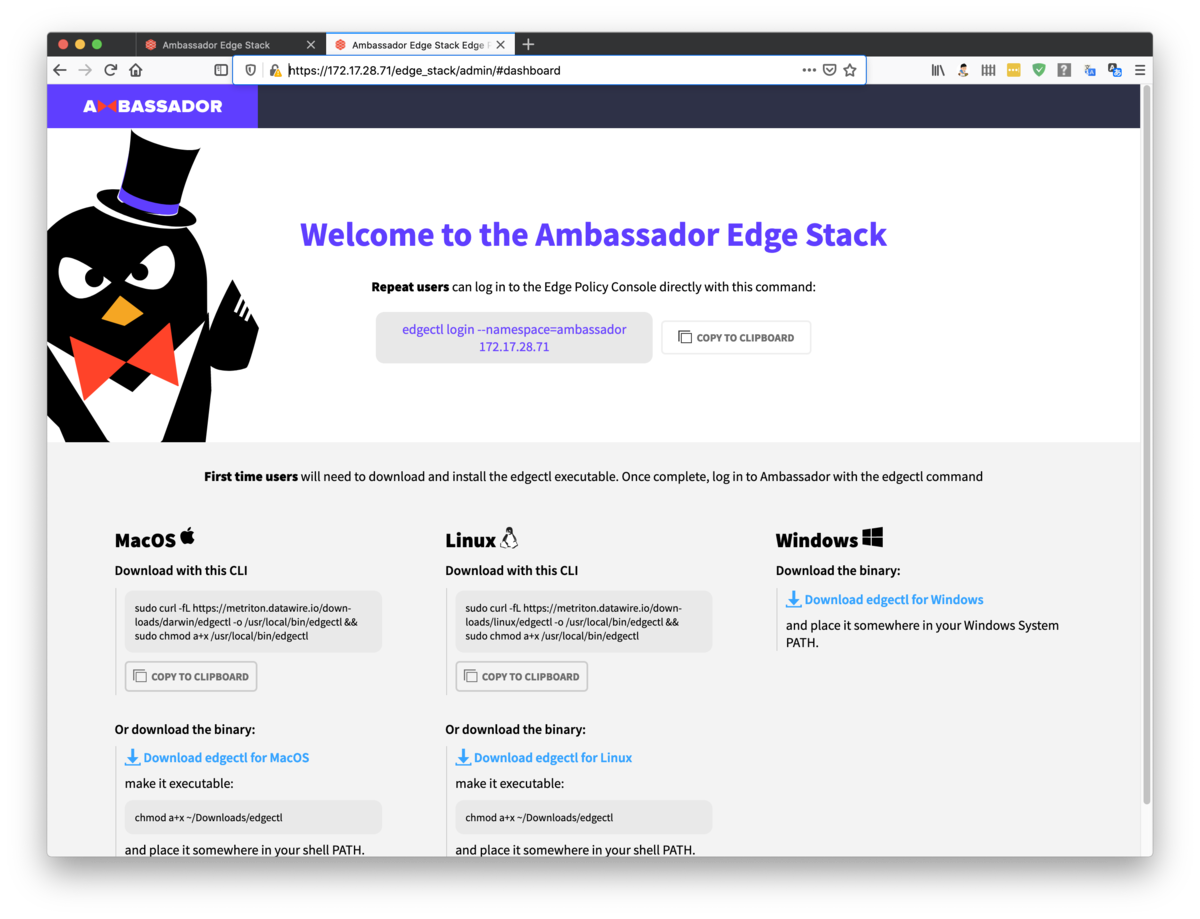Copy the edgectl login command to clipboard
1200x919 pixels.
click(736, 338)
